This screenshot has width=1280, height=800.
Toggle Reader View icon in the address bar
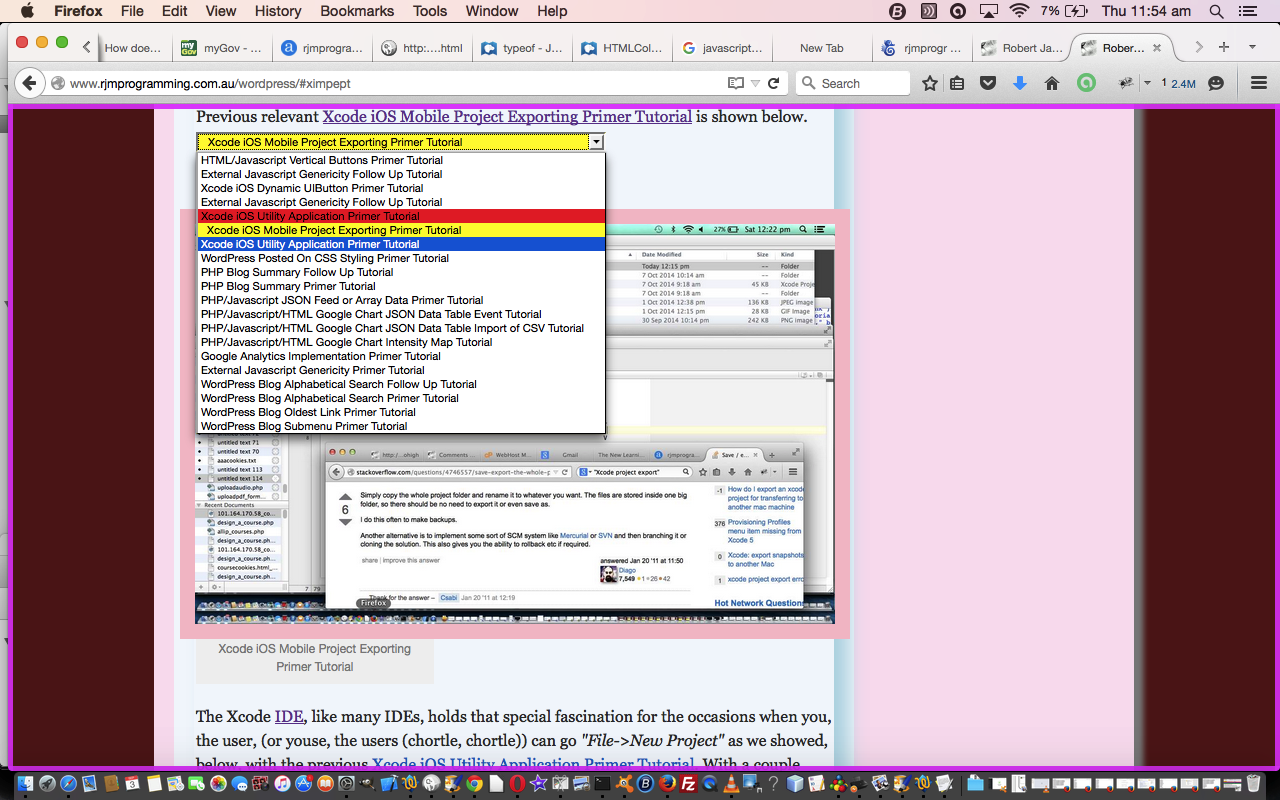pos(736,84)
